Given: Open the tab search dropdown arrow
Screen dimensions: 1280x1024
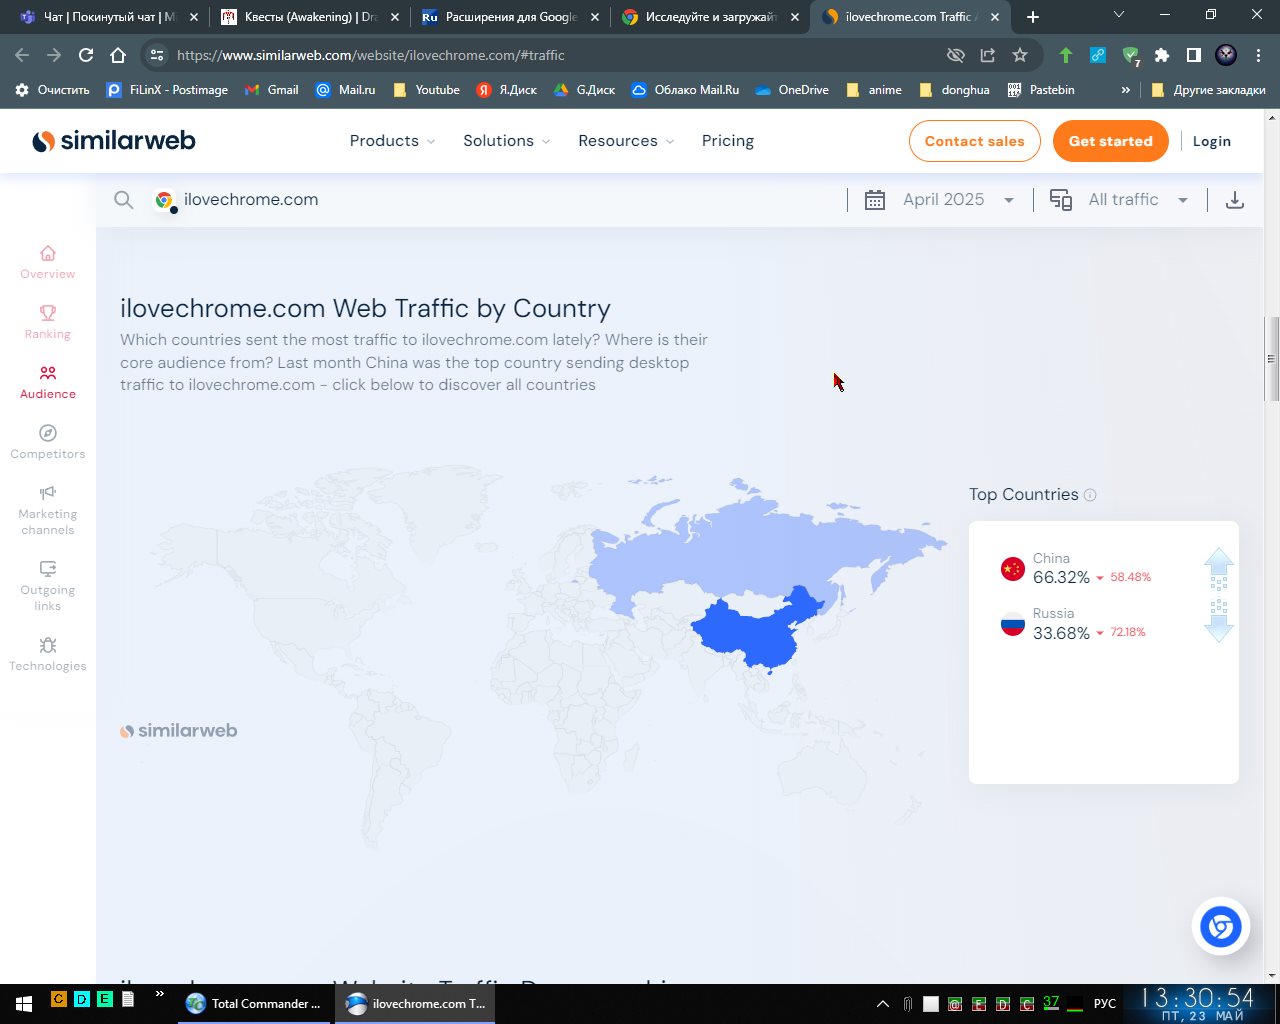Looking at the screenshot, I should pyautogui.click(x=1118, y=15).
